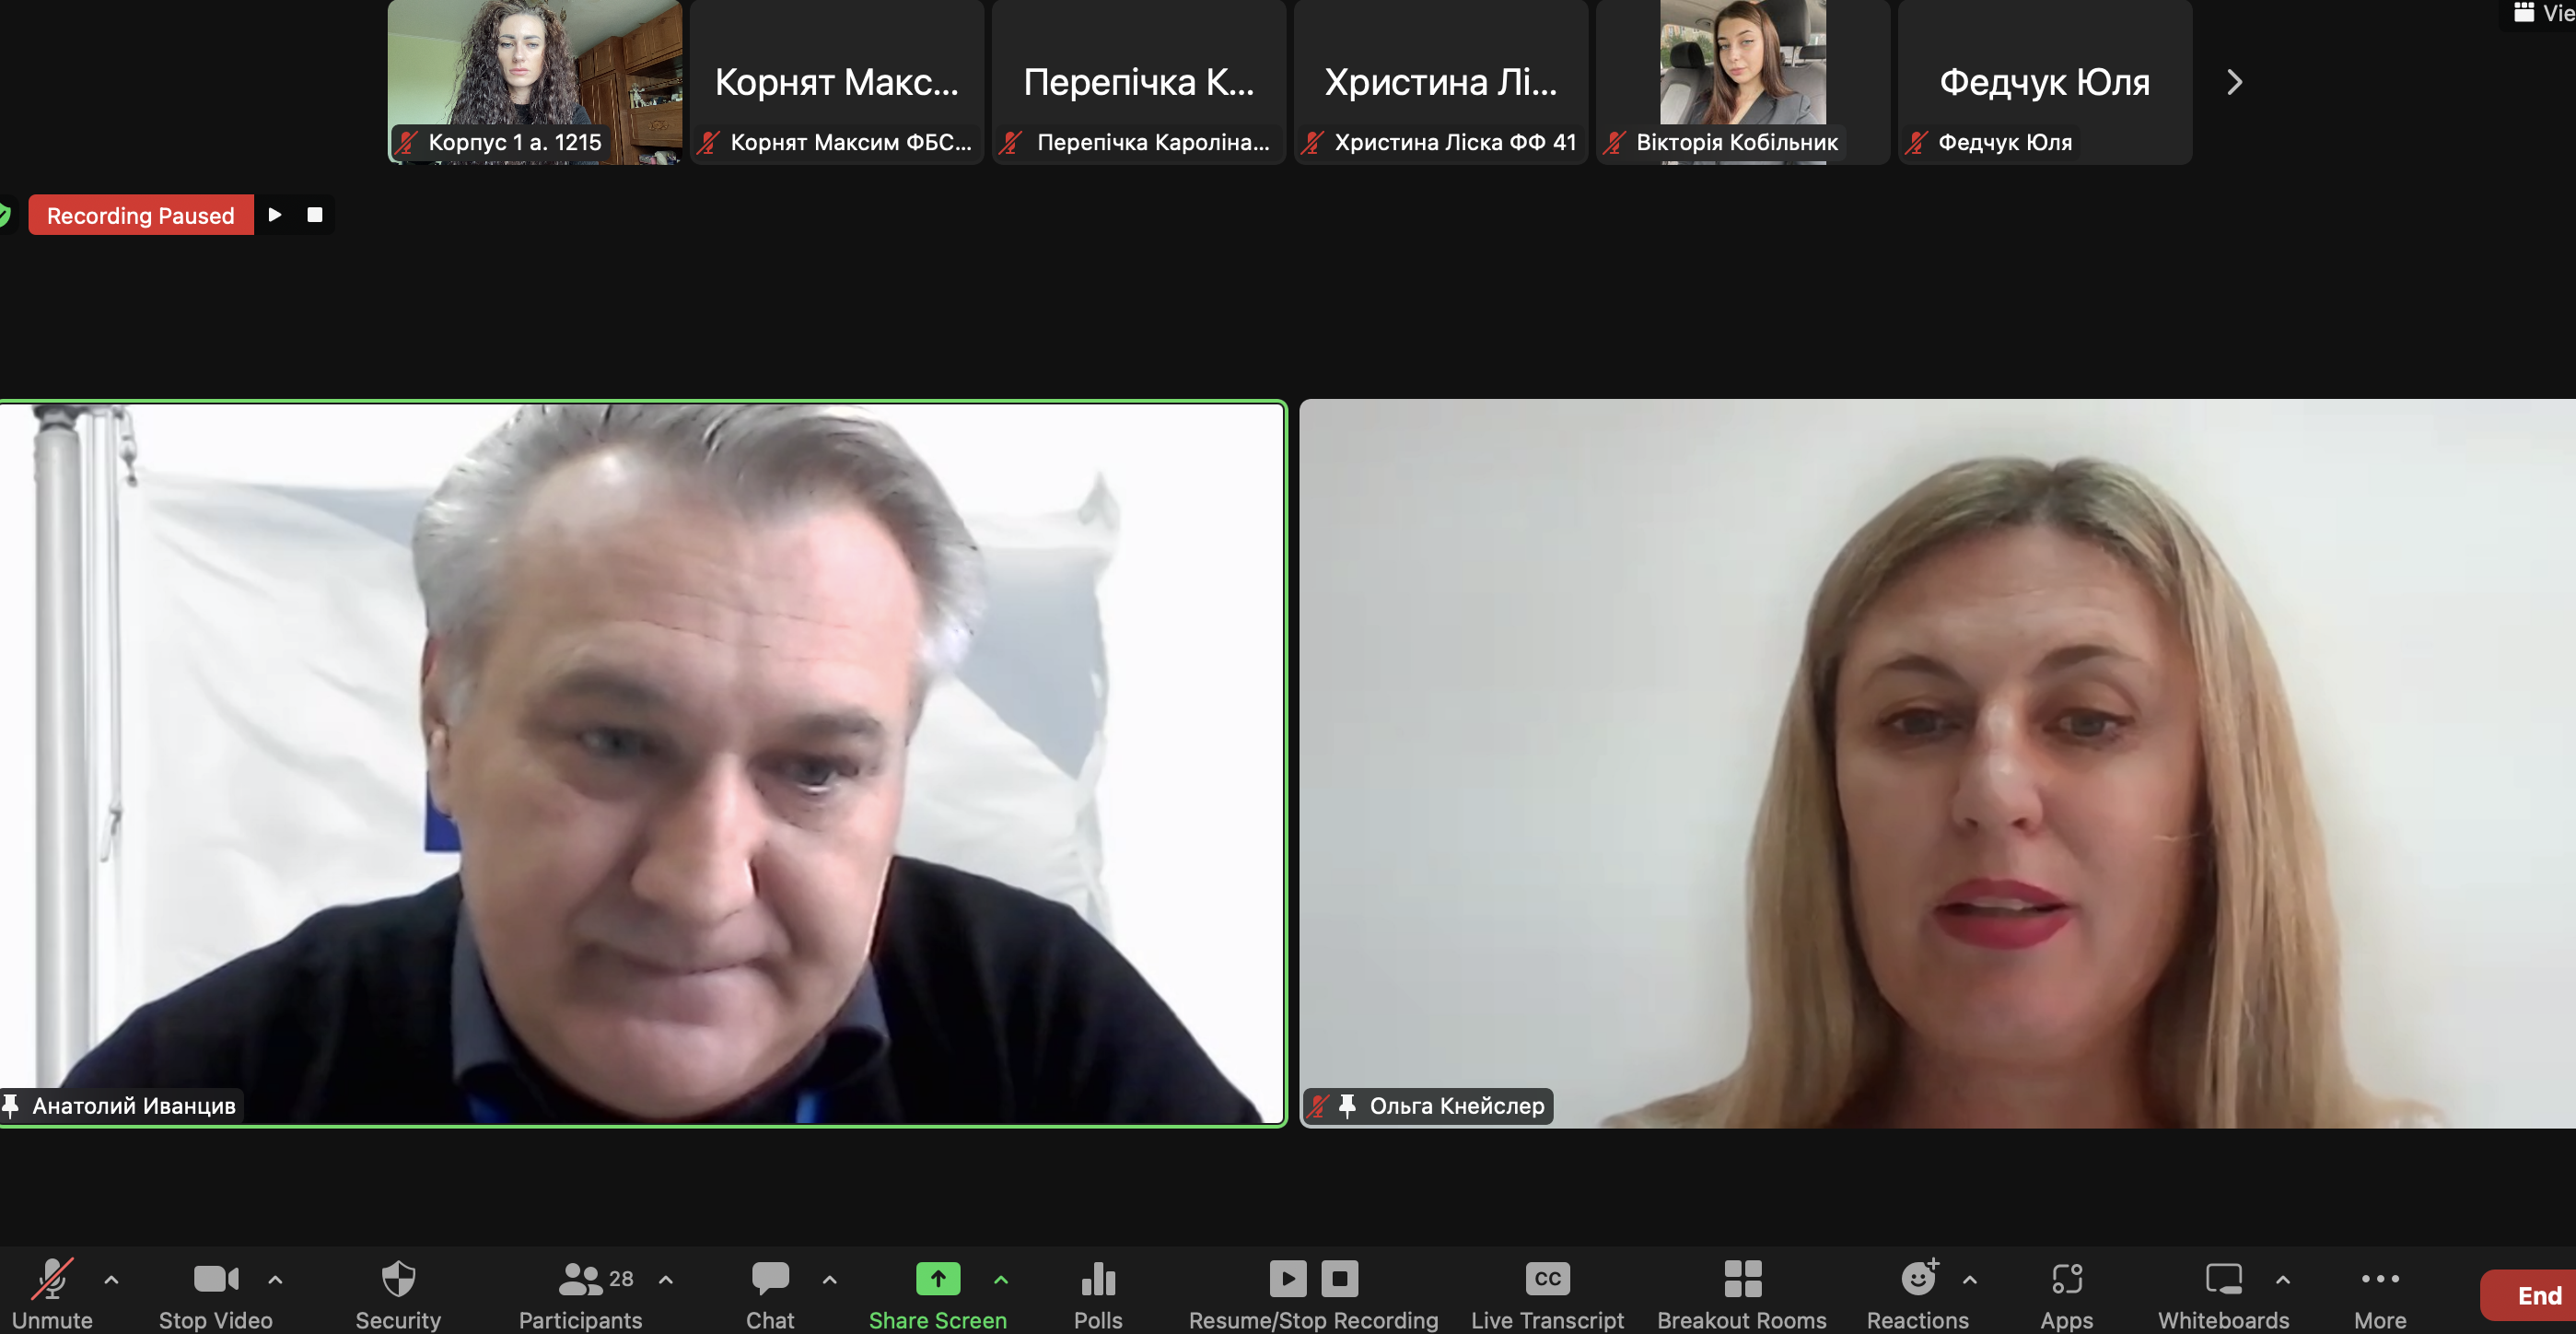Screen dimensions: 2576x1334
Task: Click the red End meeting button
Action: point(2530,1295)
